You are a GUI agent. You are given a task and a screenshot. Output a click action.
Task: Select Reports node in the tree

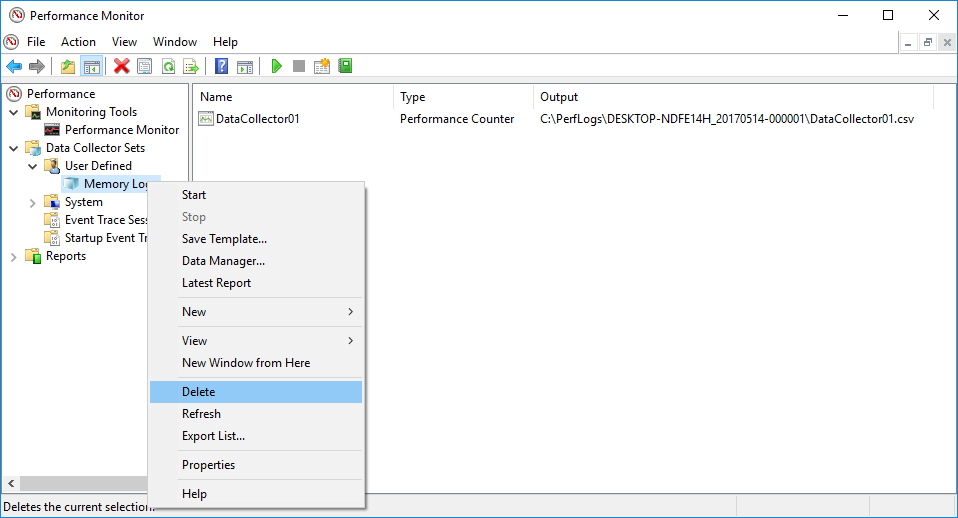(x=65, y=256)
